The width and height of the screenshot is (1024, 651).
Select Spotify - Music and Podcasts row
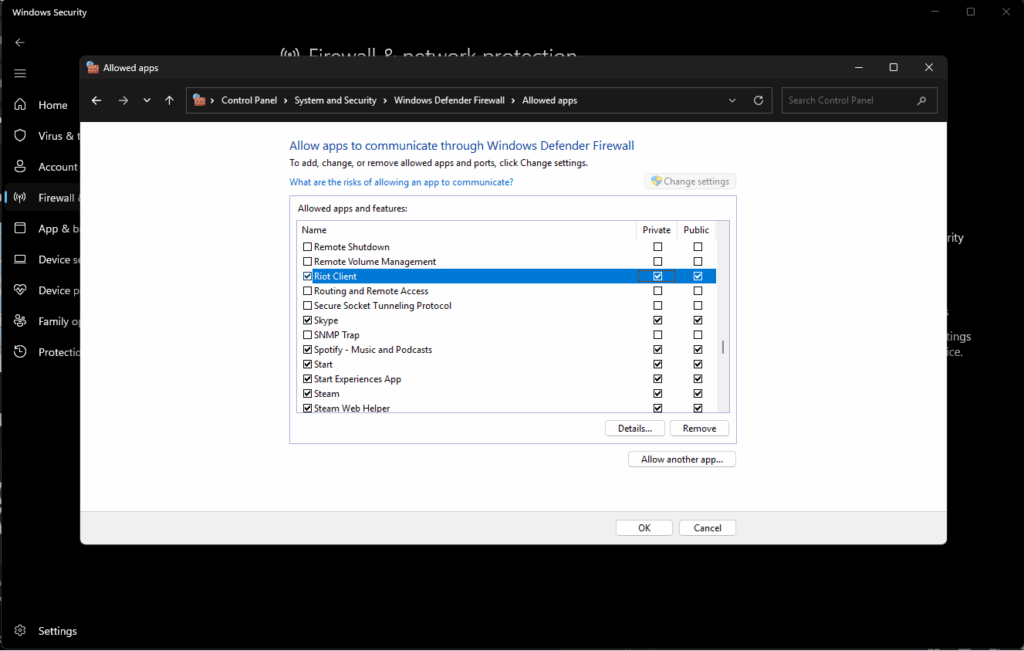coord(507,349)
